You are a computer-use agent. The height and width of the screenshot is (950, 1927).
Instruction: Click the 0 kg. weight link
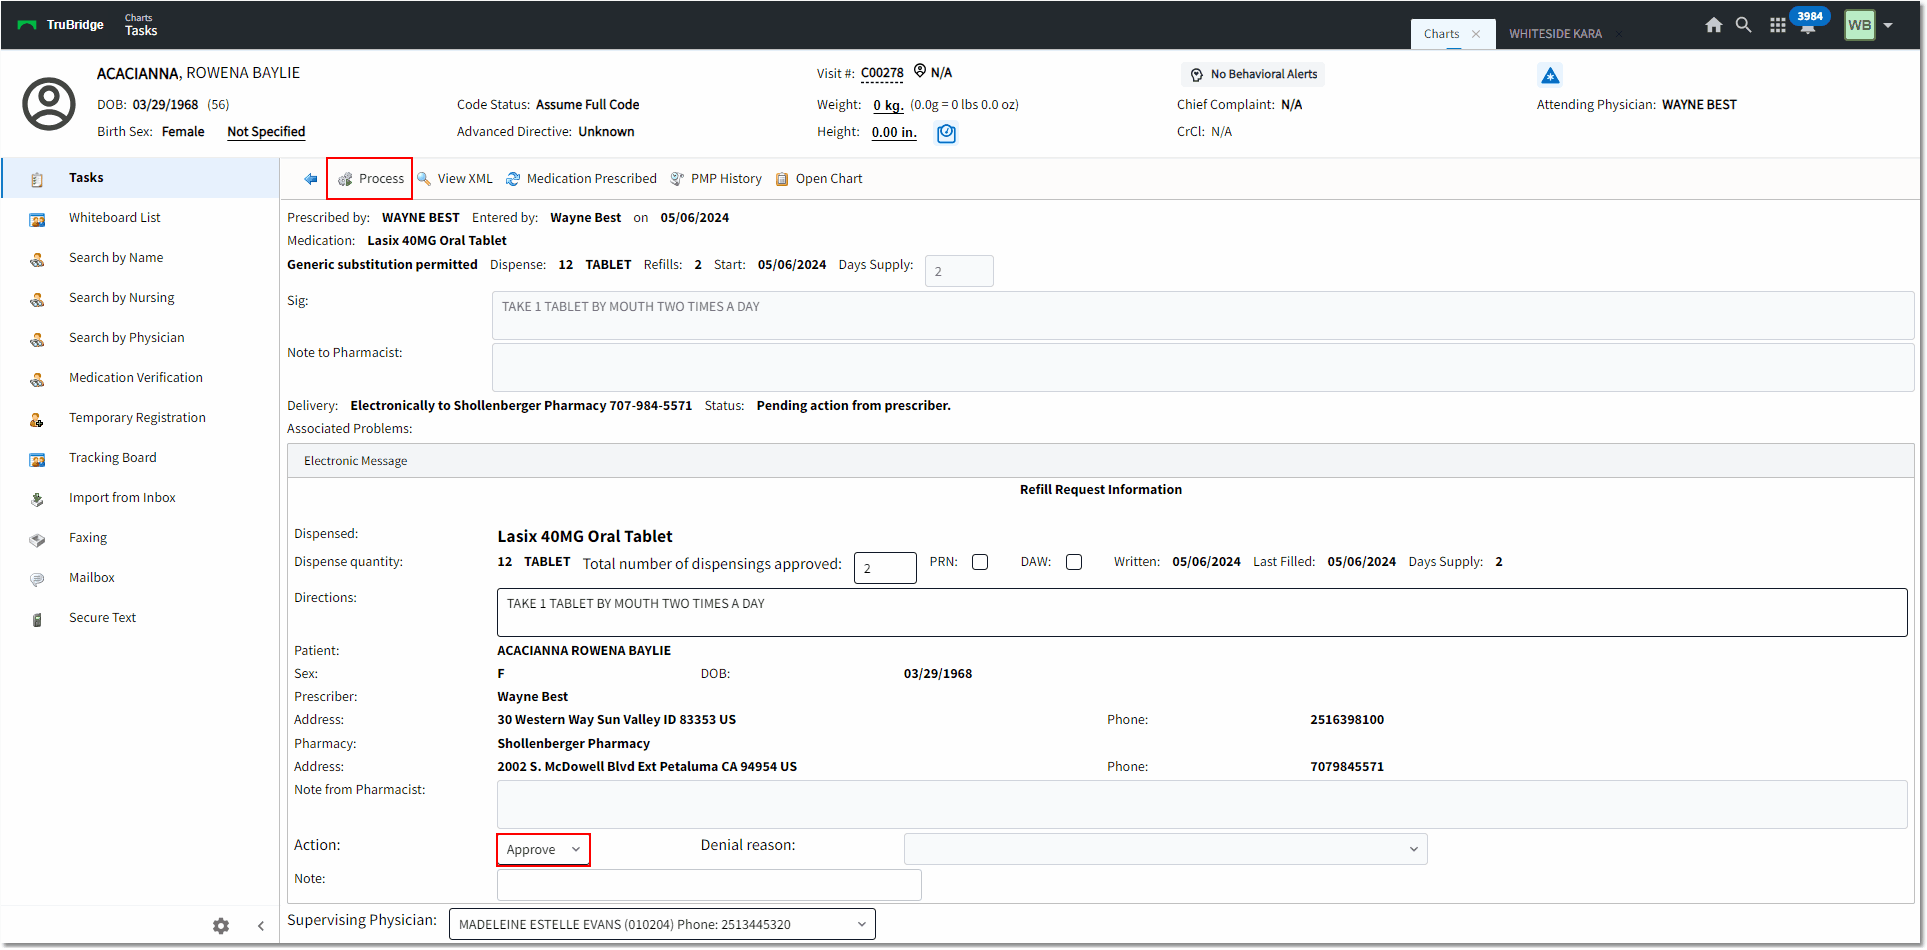pos(888,105)
